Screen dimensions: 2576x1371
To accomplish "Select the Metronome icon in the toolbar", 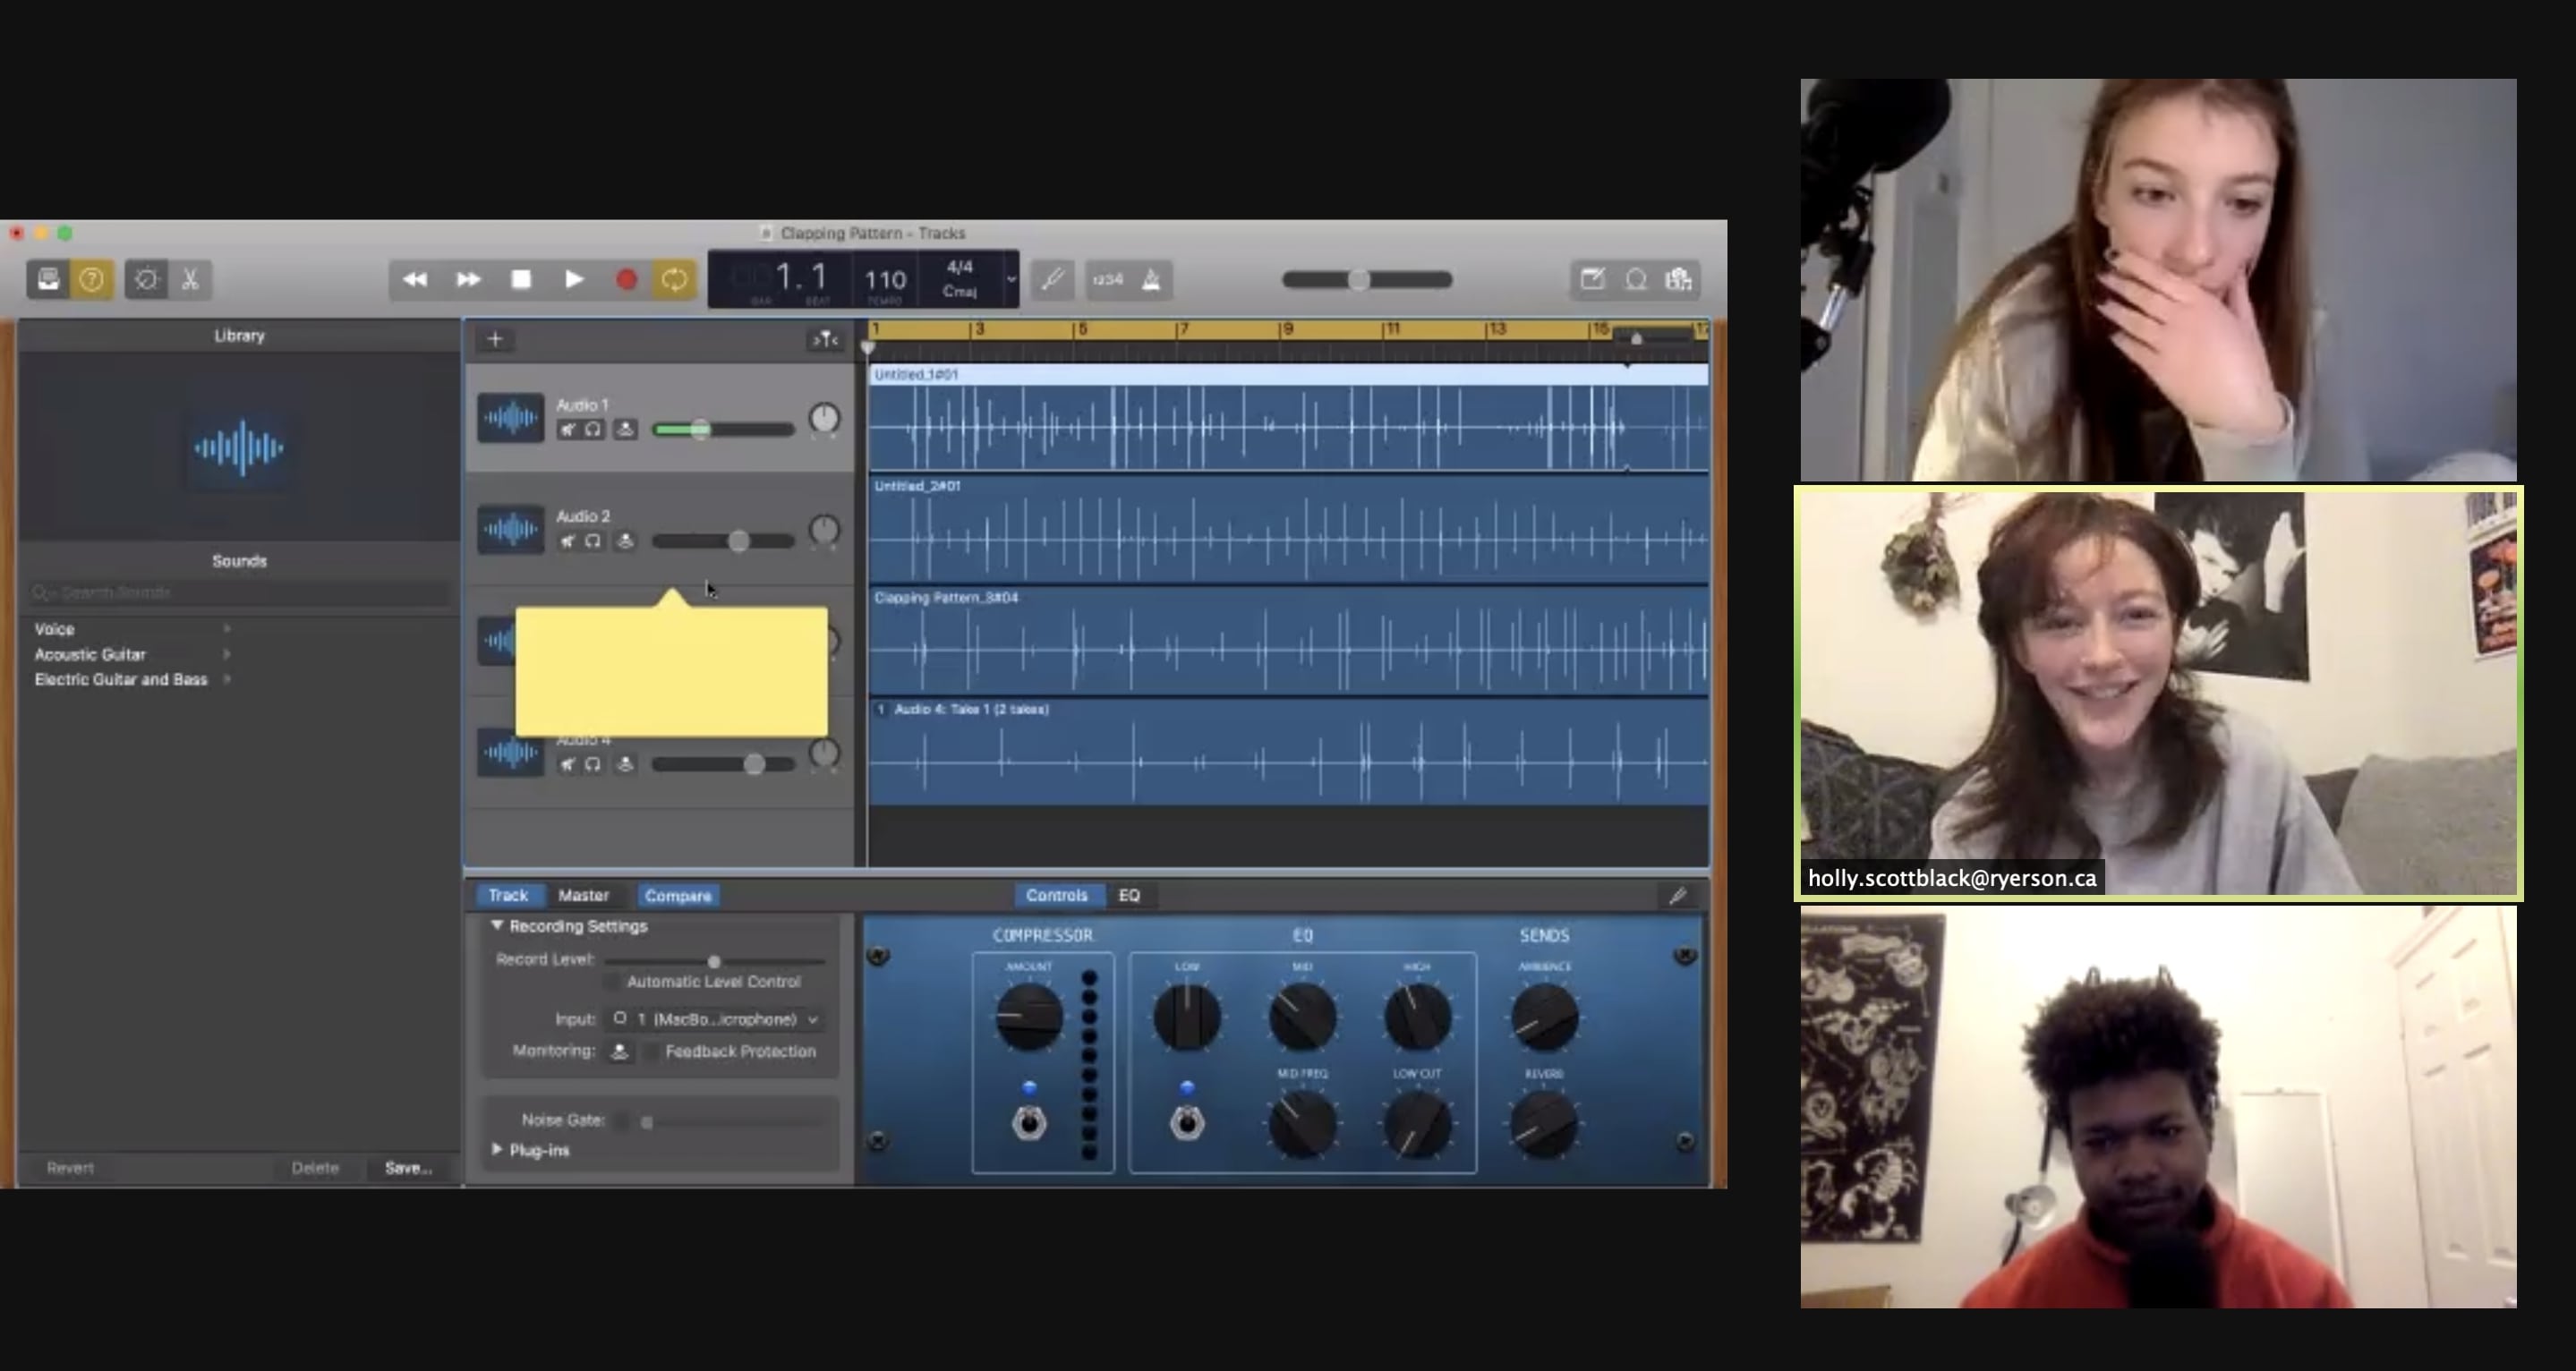I will point(1151,281).
